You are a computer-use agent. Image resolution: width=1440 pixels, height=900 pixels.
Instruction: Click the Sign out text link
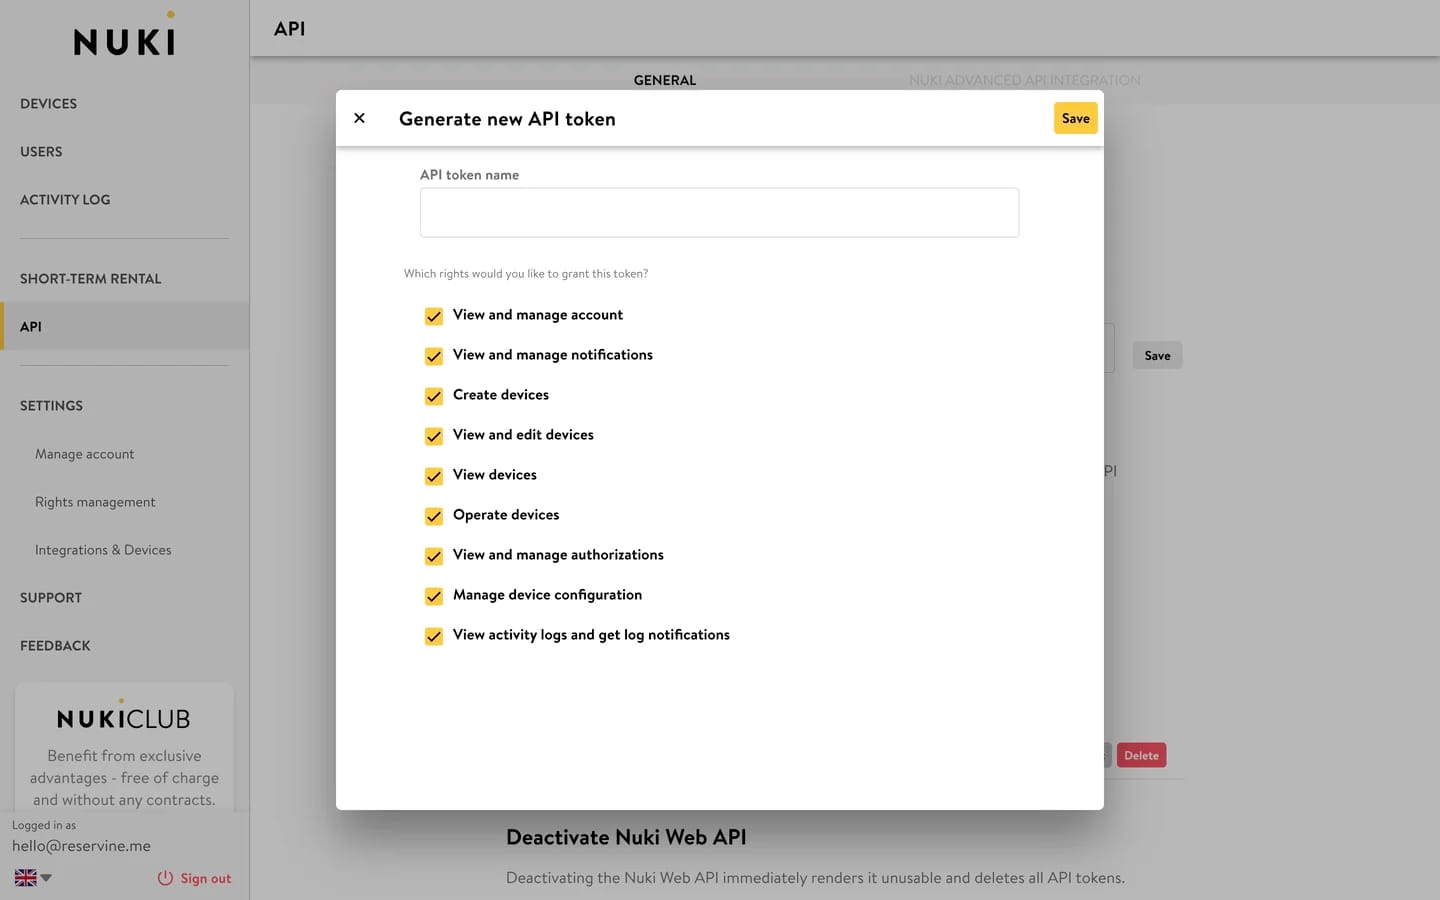coord(205,878)
